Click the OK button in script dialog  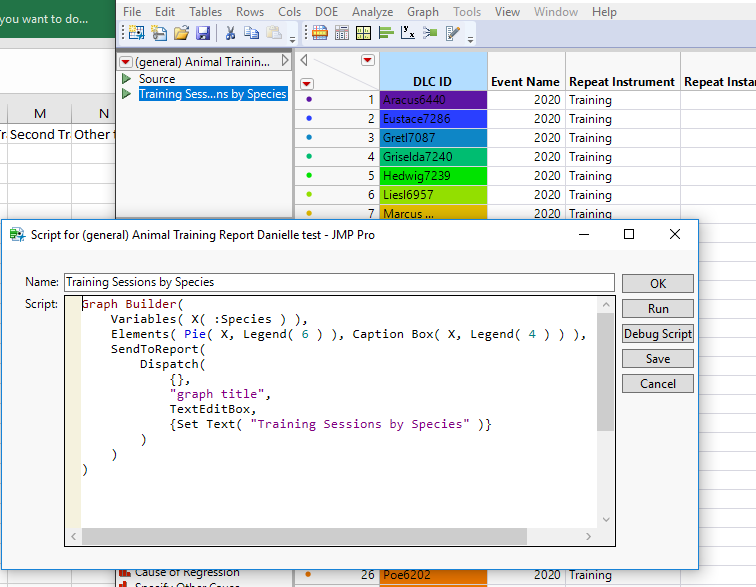(657, 283)
